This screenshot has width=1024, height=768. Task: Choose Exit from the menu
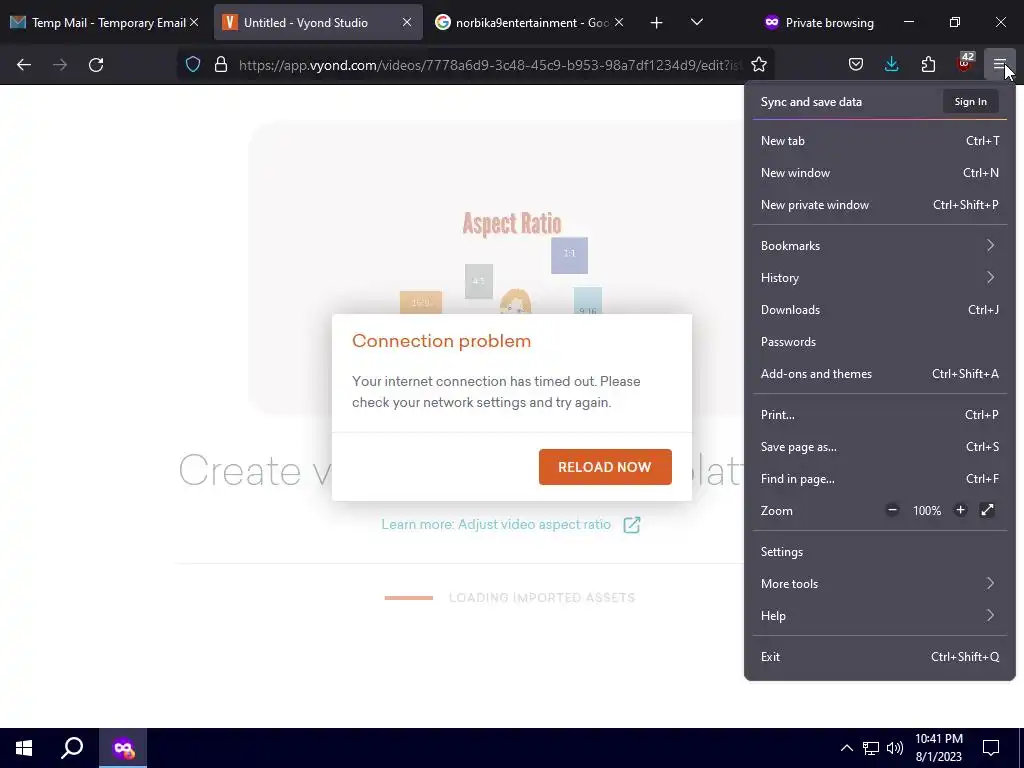pos(880,657)
